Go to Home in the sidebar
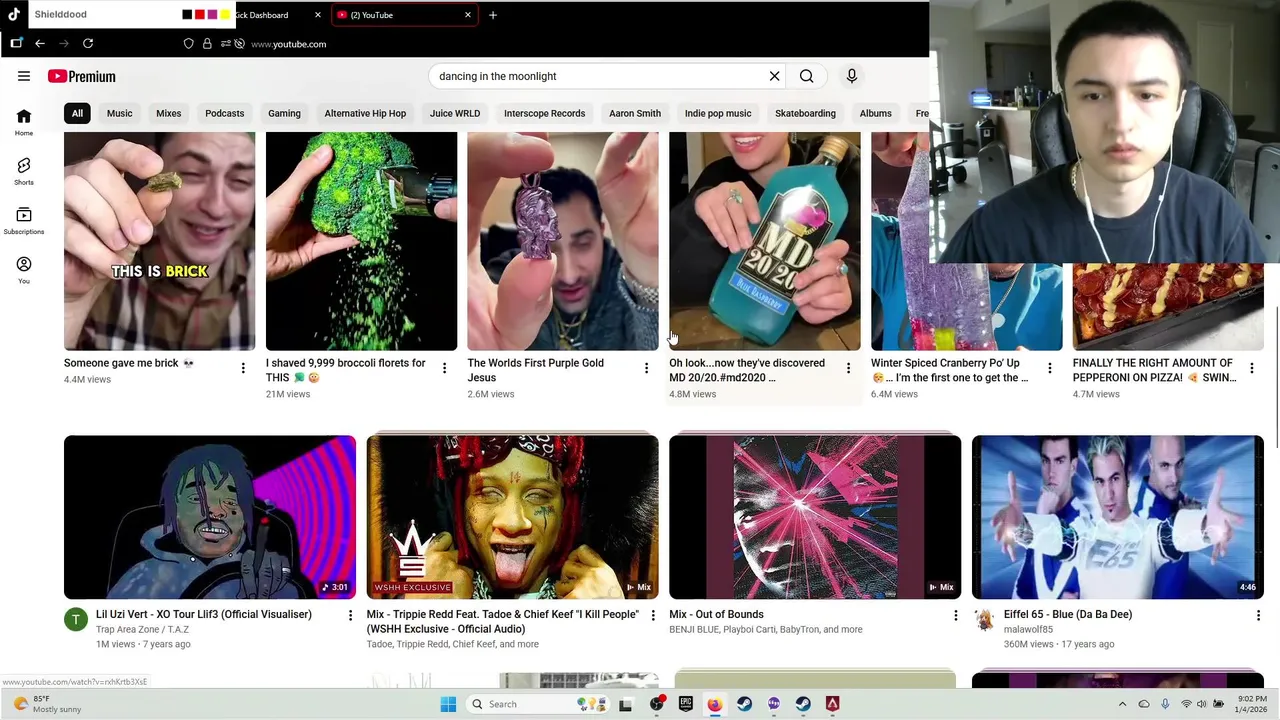 point(24,122)
